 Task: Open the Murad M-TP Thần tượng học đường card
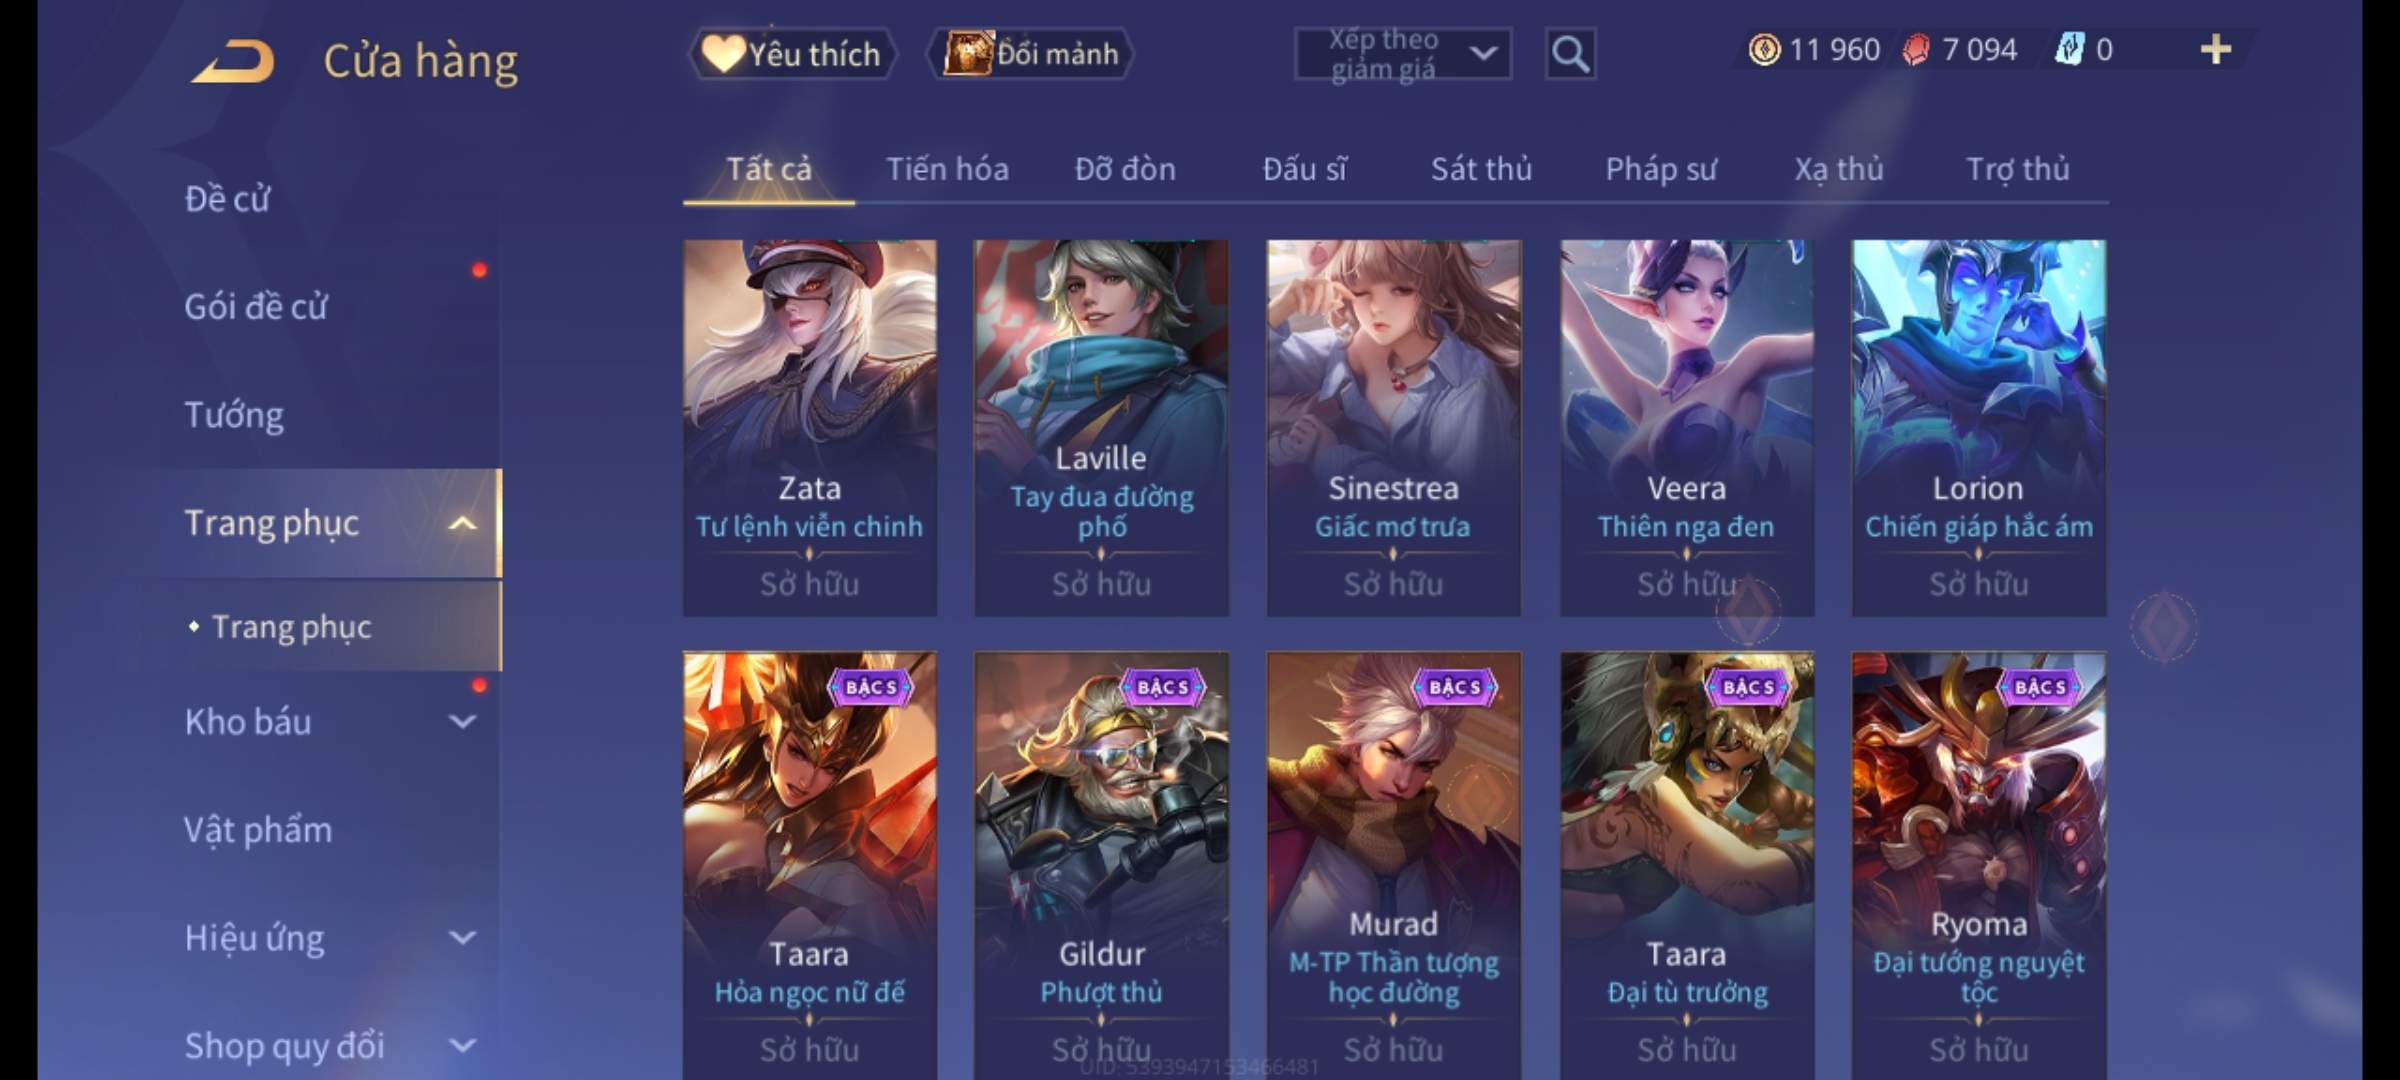point(1394,865)
